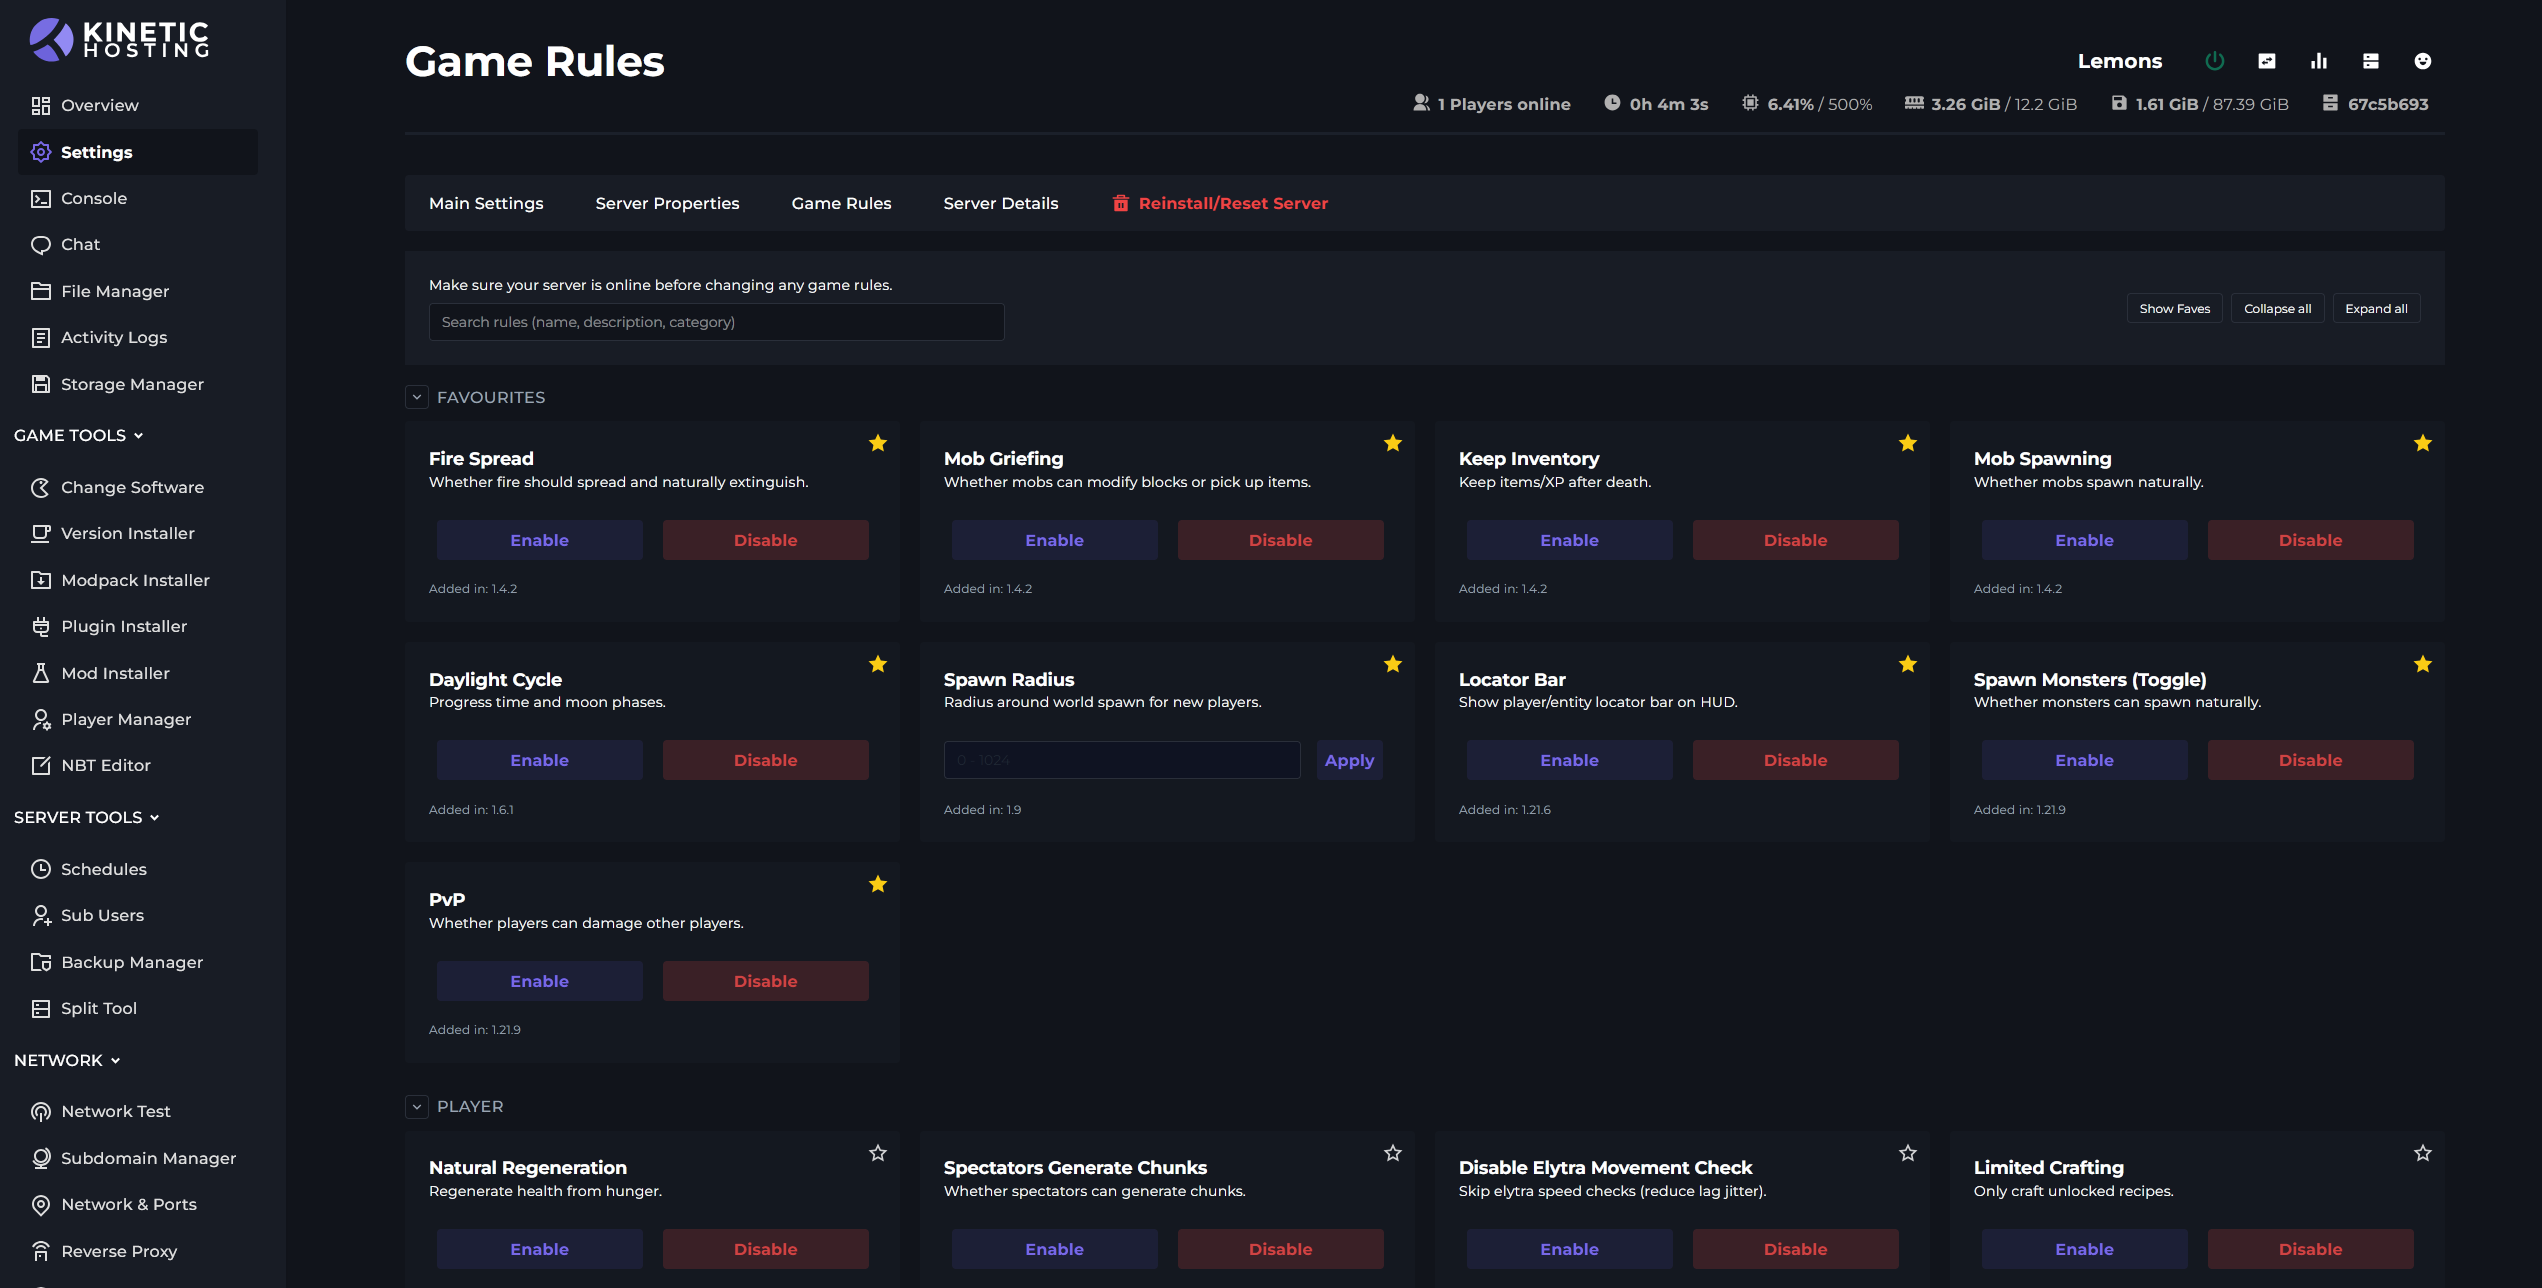Image resolution: width=2542 pixels, height=1288 pixels.
Task: Open the statistics bar chart icon
Action: tap(2318, 61)
